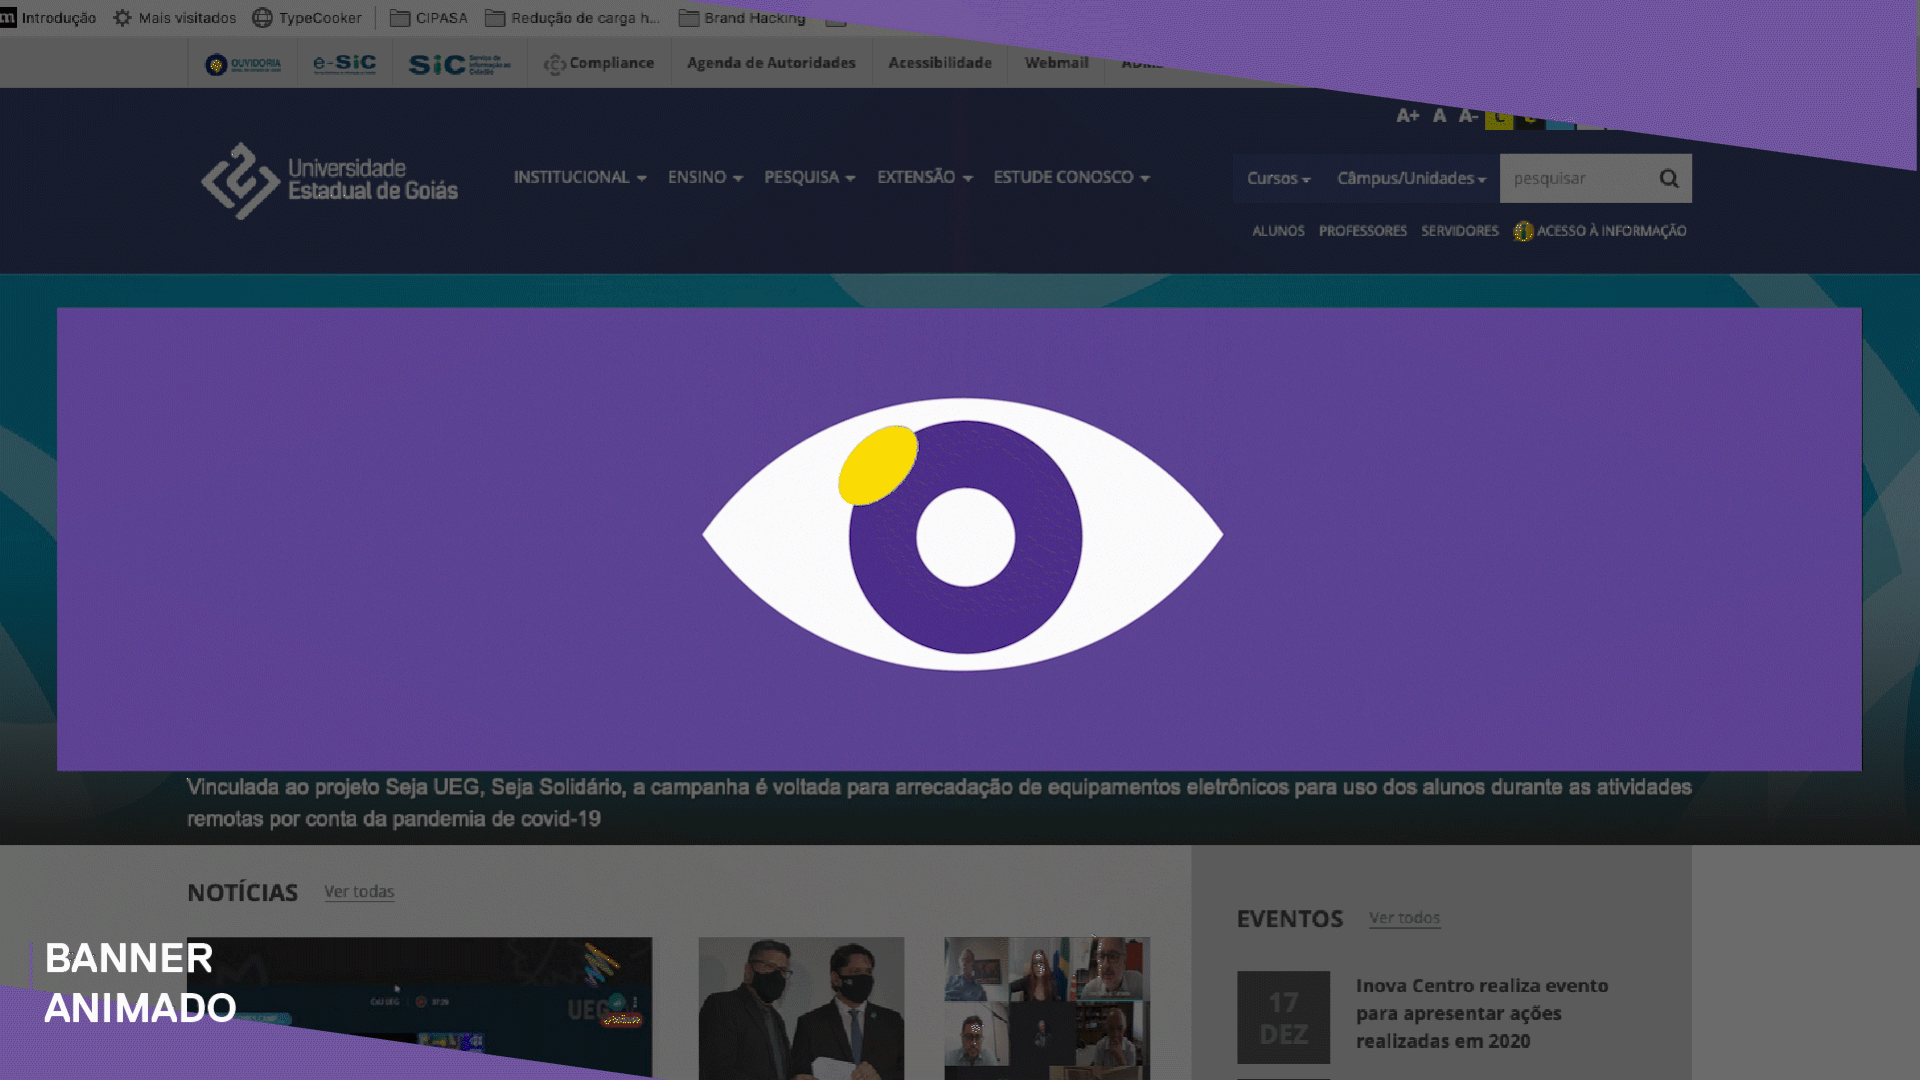The image size is (1920, 1080).
Task: Open the Câmpus/Unidades dropdown
Action: [1411, 178]
